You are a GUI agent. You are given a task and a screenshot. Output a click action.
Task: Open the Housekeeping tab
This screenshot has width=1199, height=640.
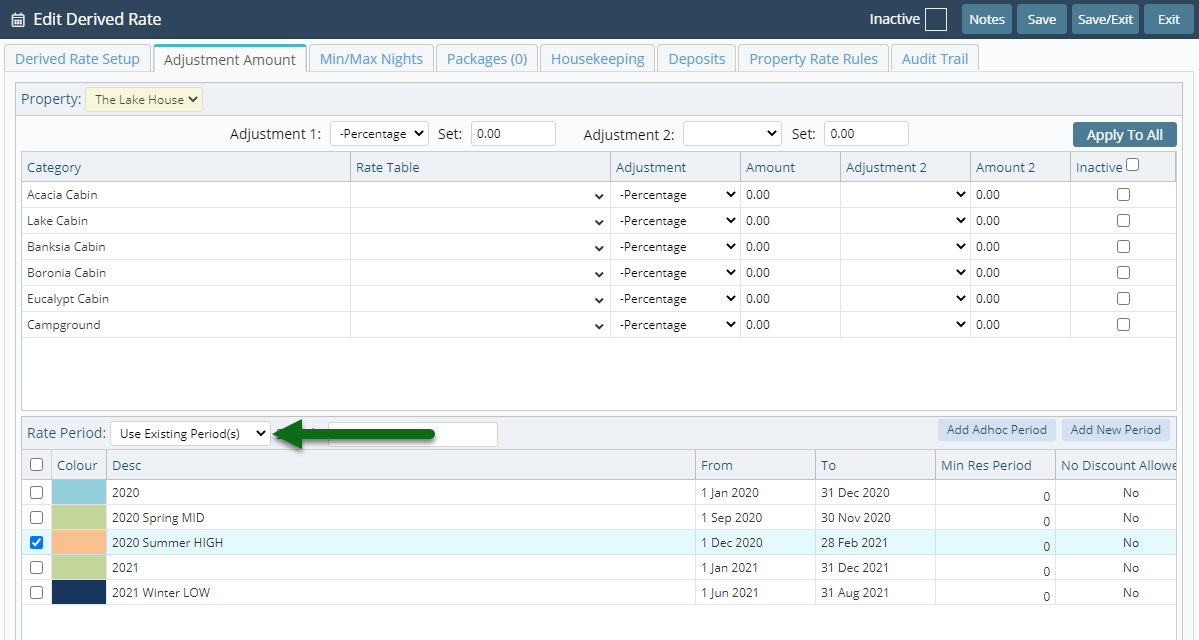coord(597,59)
